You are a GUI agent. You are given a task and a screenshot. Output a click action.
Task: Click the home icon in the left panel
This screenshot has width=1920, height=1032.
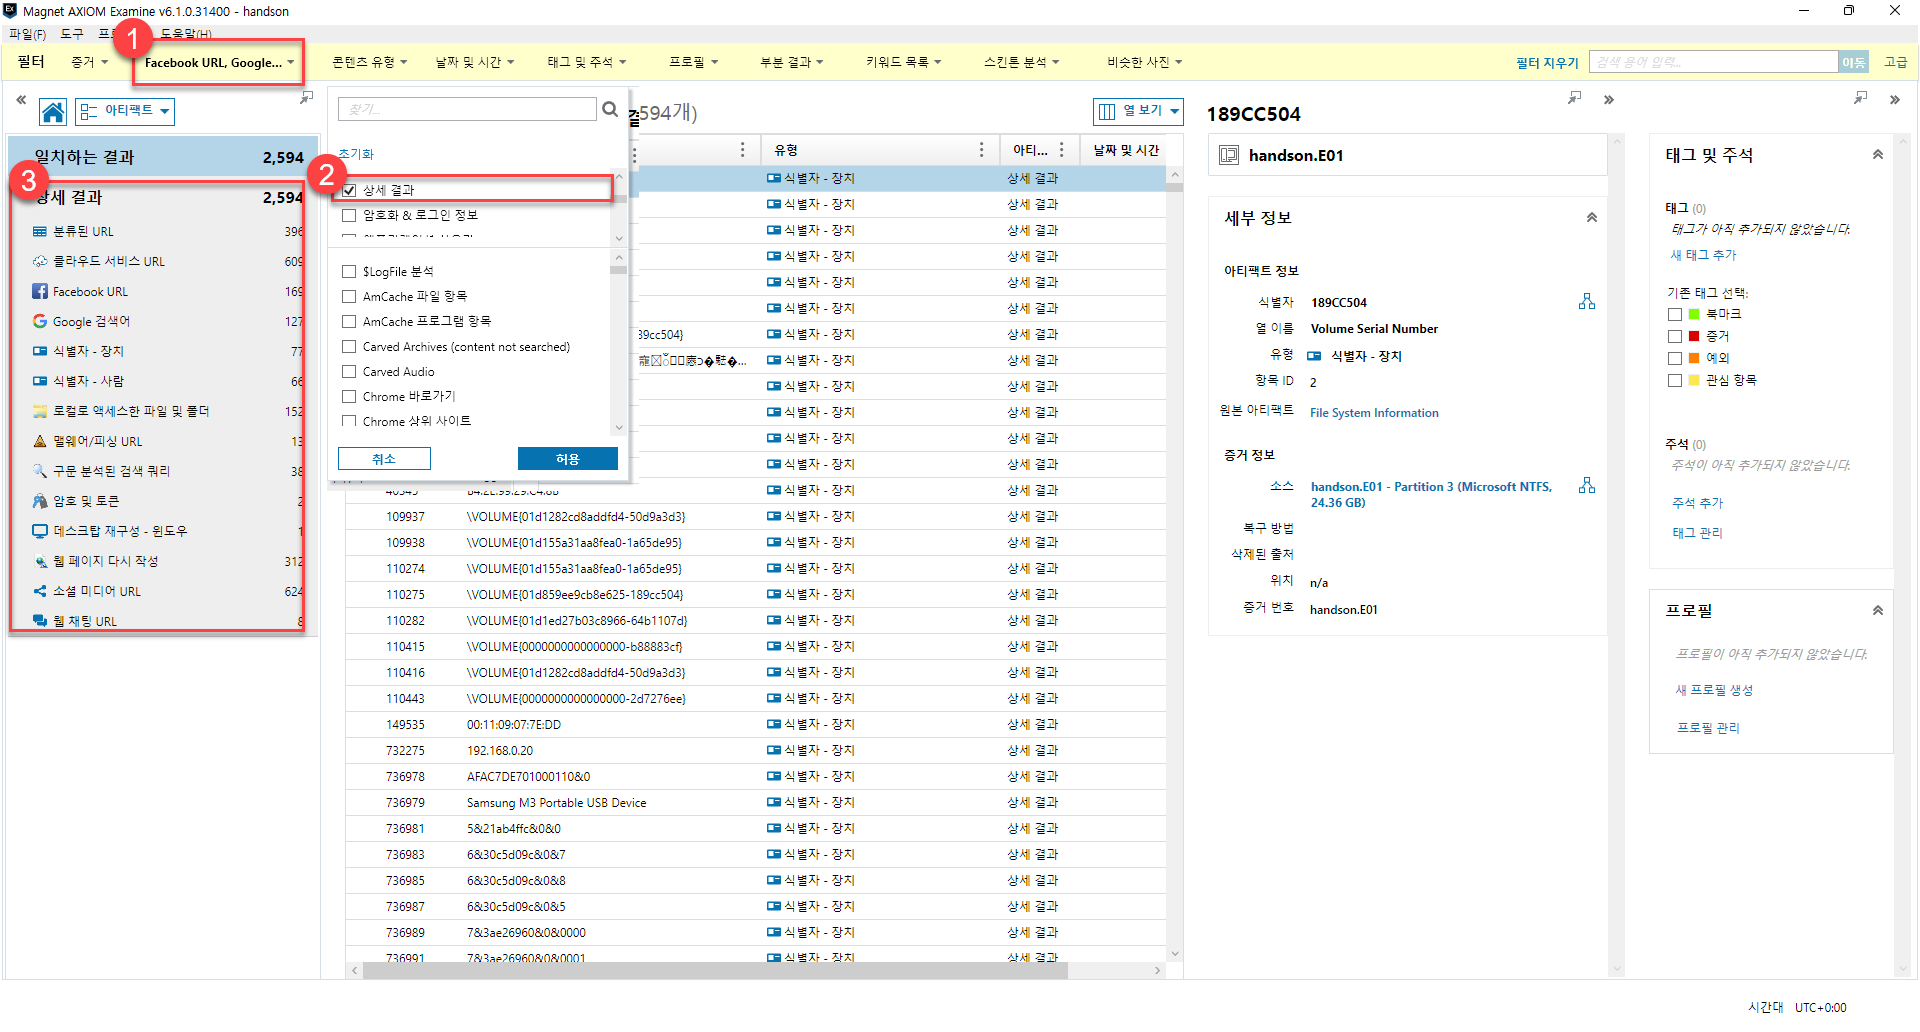53,112
